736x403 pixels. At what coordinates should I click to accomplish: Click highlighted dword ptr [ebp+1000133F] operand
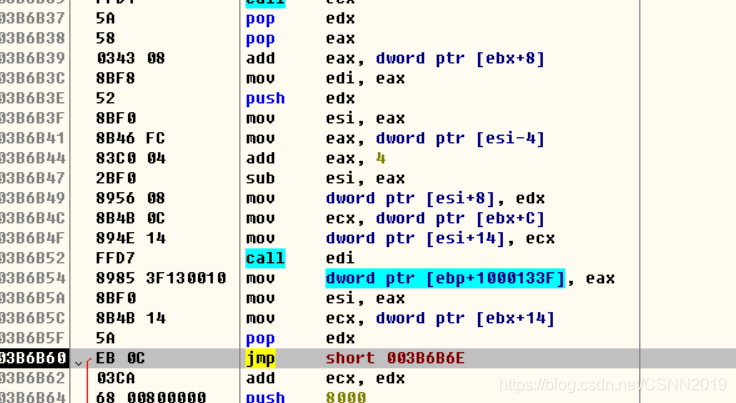tap(445, 278)
